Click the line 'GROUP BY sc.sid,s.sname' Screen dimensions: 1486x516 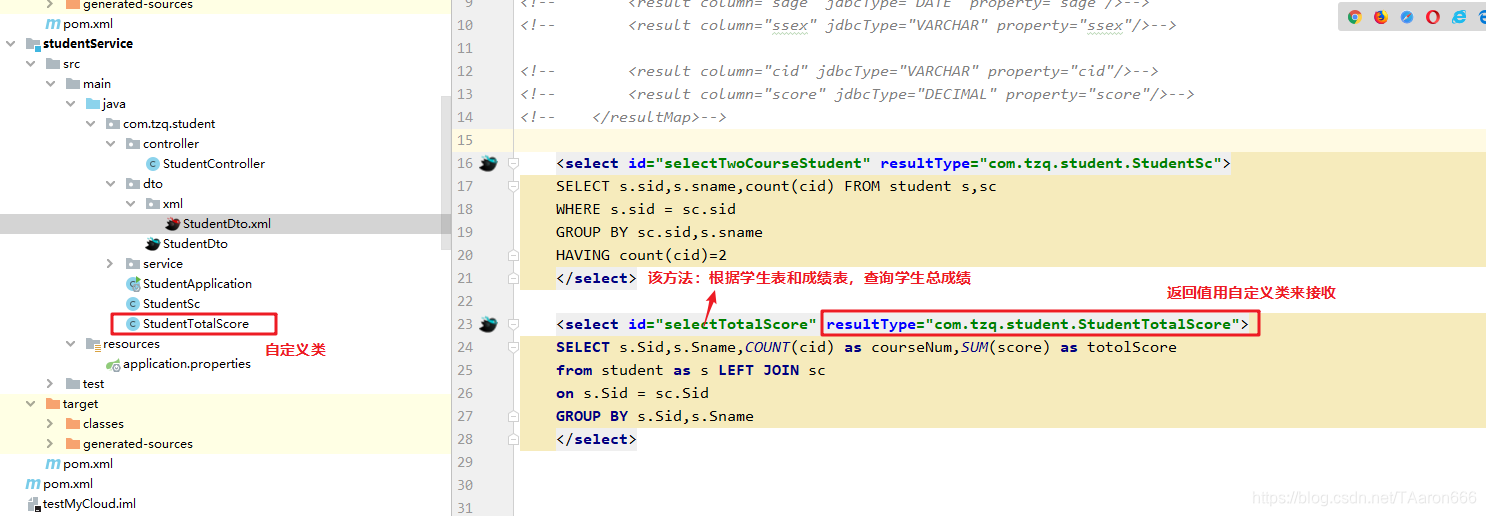[x=659, y=232]
